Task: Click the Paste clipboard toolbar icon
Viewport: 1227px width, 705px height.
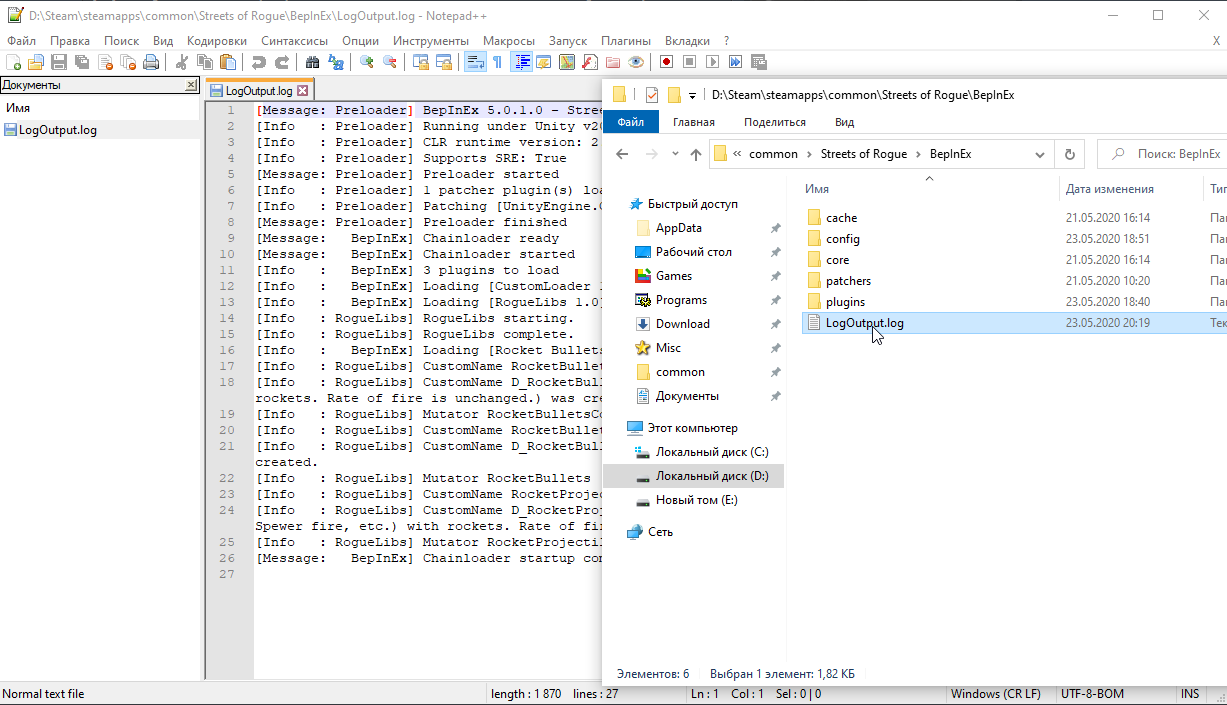Action: [x=228, y=62]
